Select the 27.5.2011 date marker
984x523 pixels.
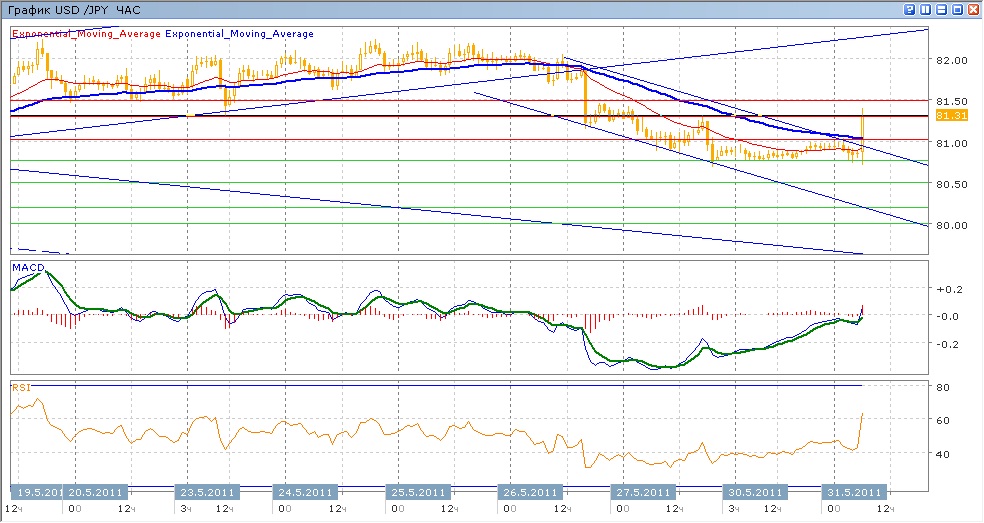pos(641,492)
